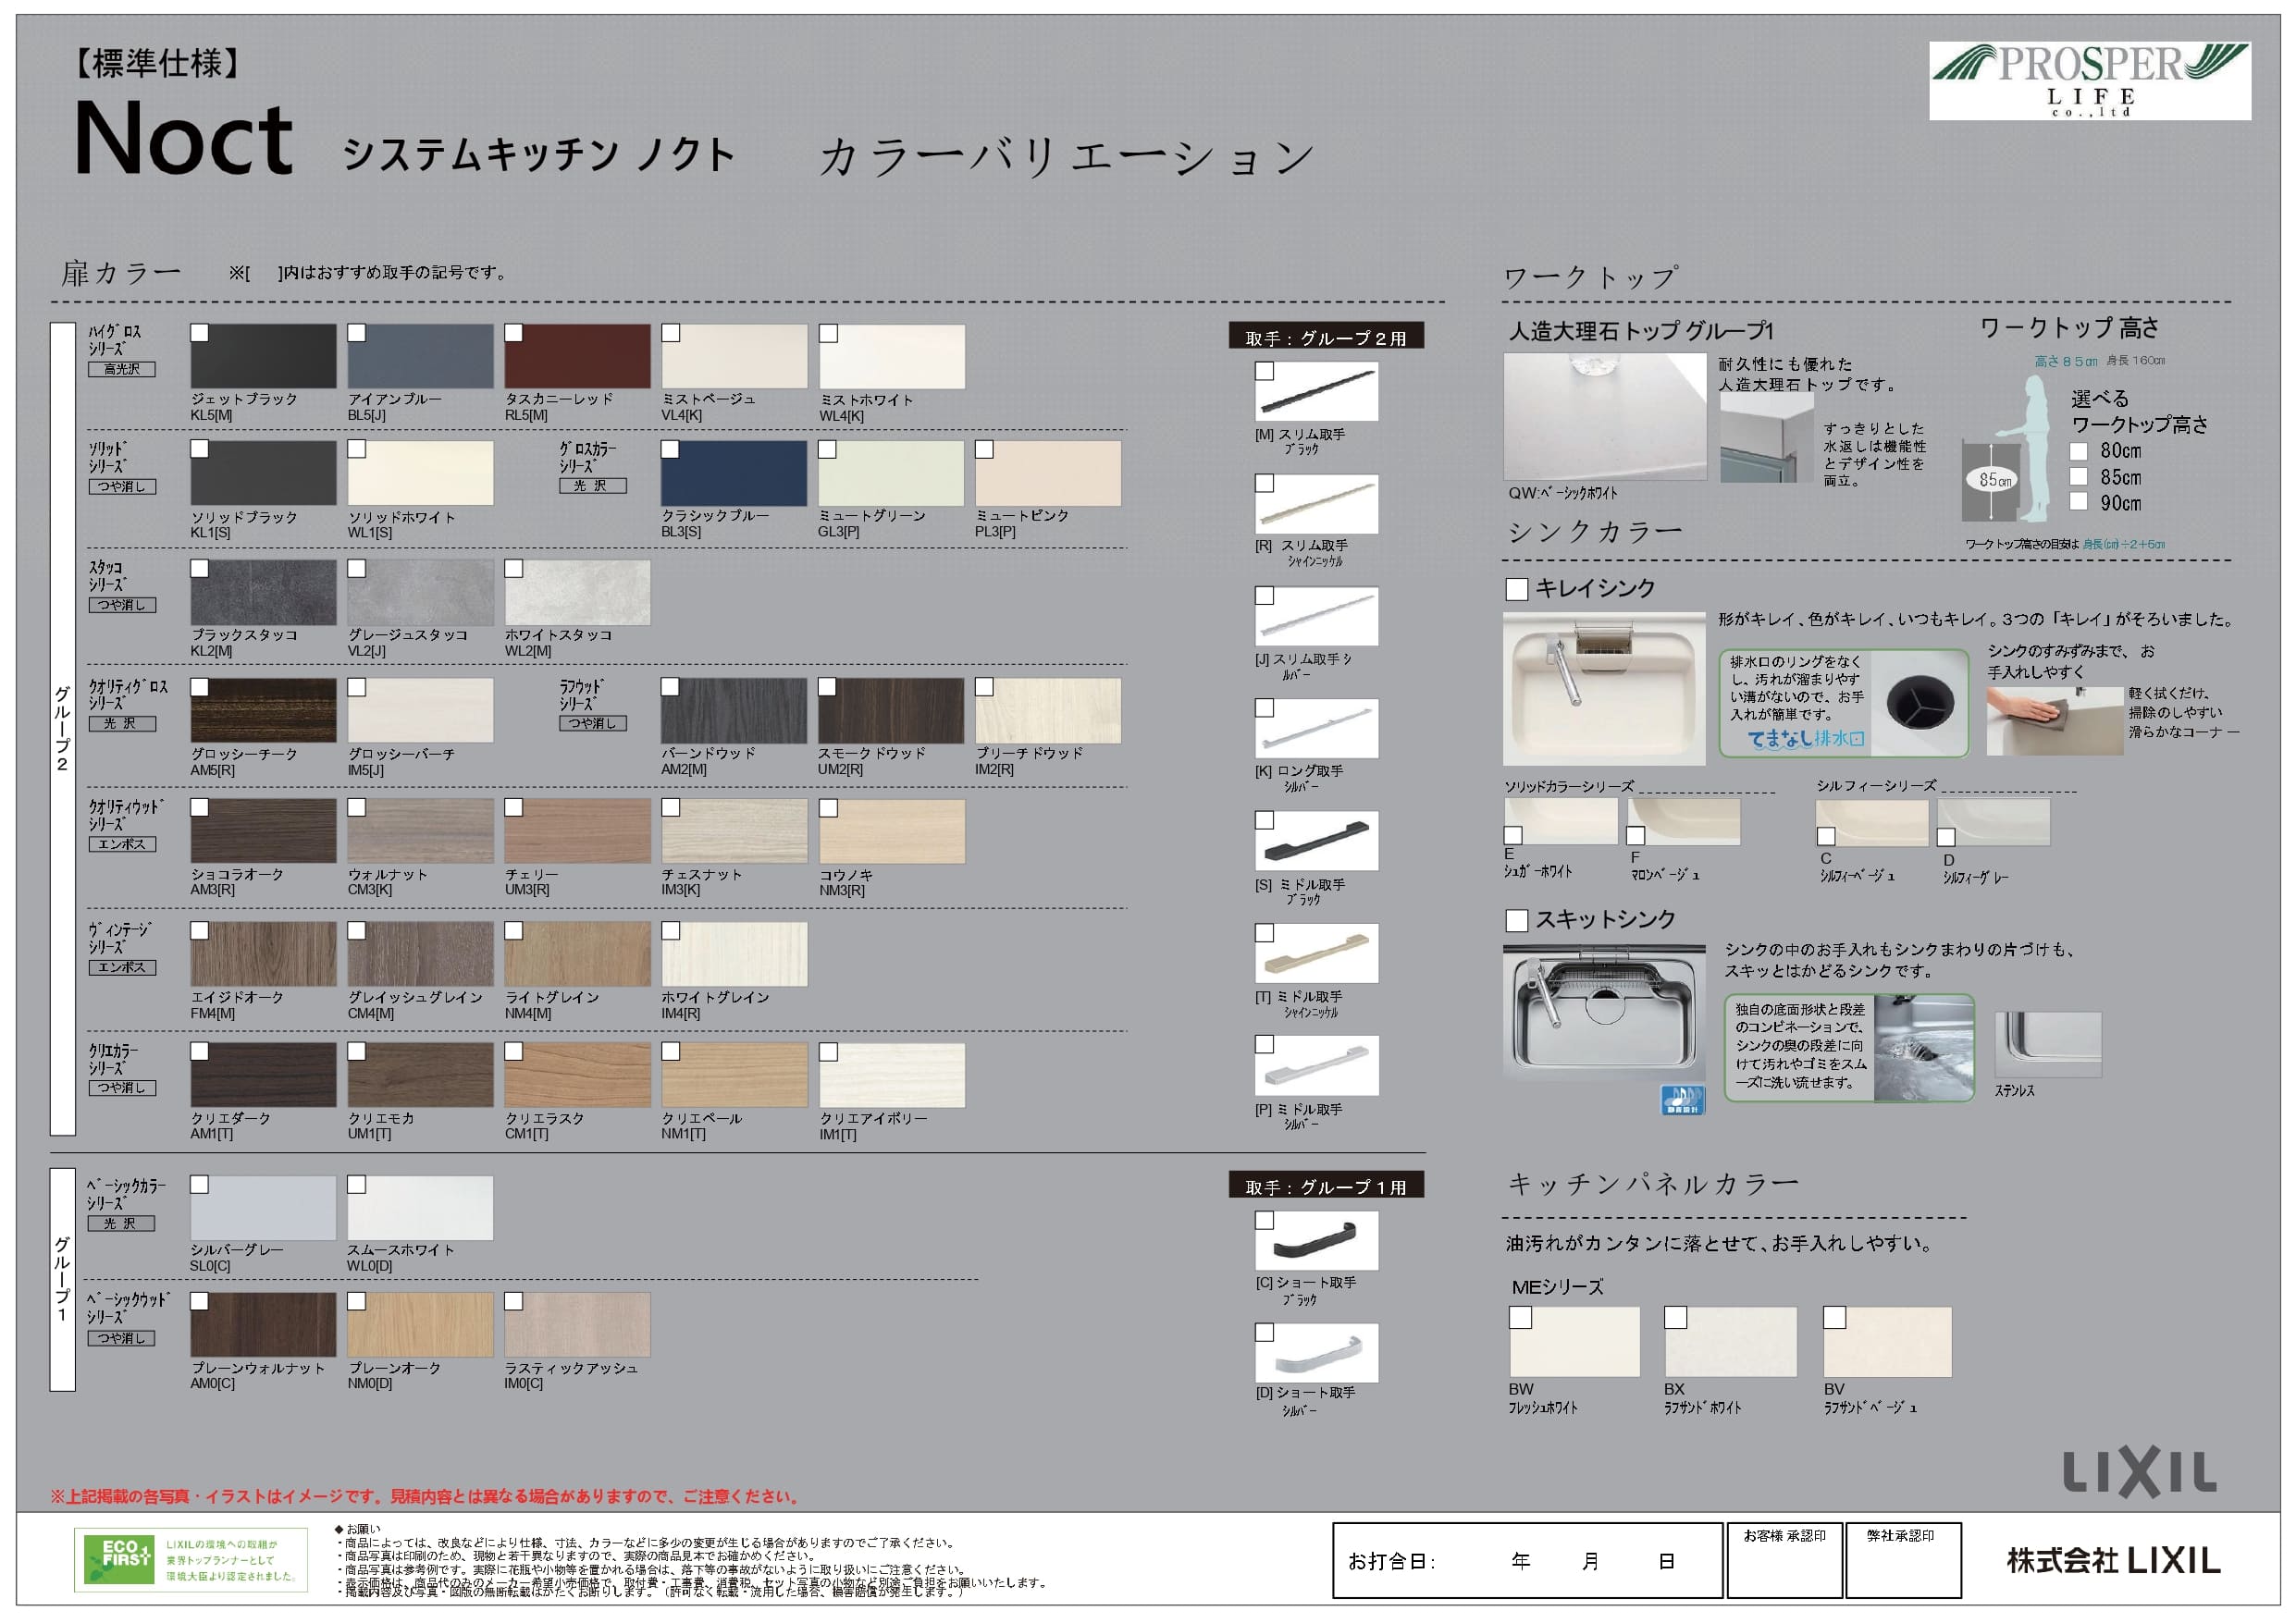Check the 85cm worktop height box
The image size is (2296, 1623).
click(2078, 477)
